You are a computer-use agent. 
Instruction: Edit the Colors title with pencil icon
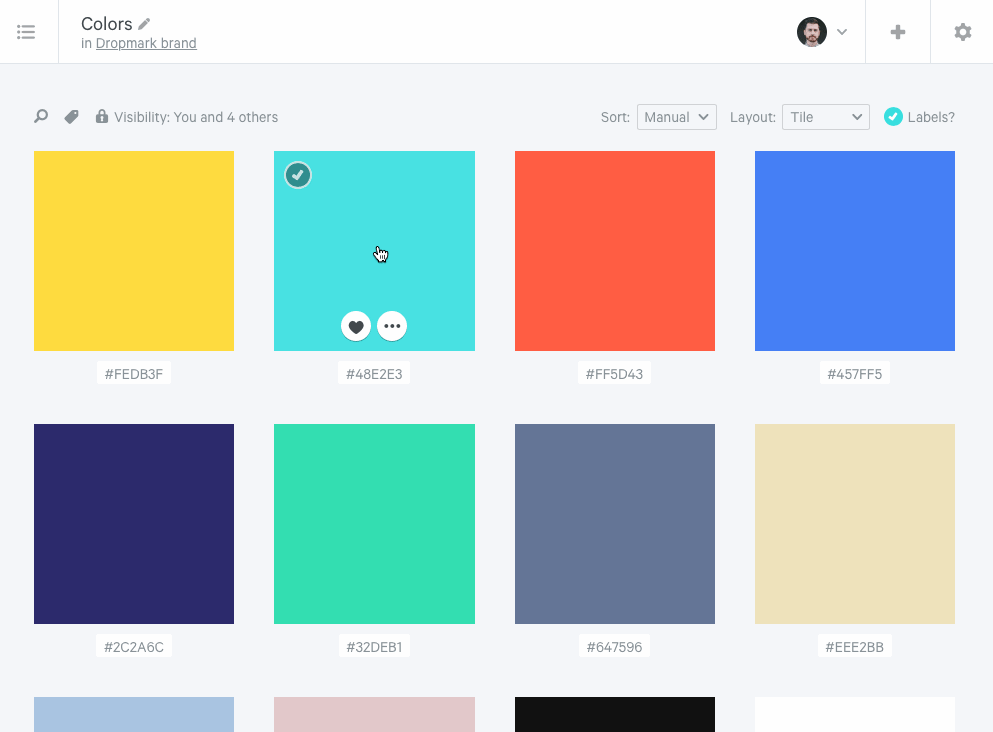point(144,24)
